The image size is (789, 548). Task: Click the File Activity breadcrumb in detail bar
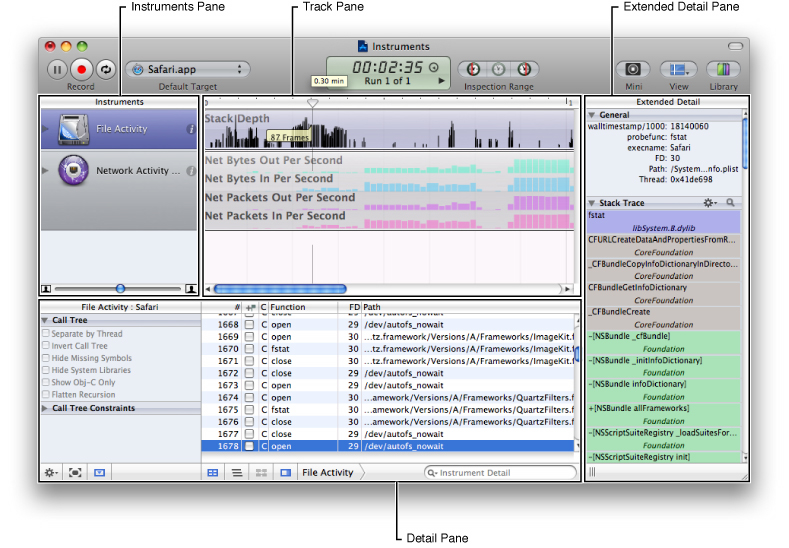[327, 472]
